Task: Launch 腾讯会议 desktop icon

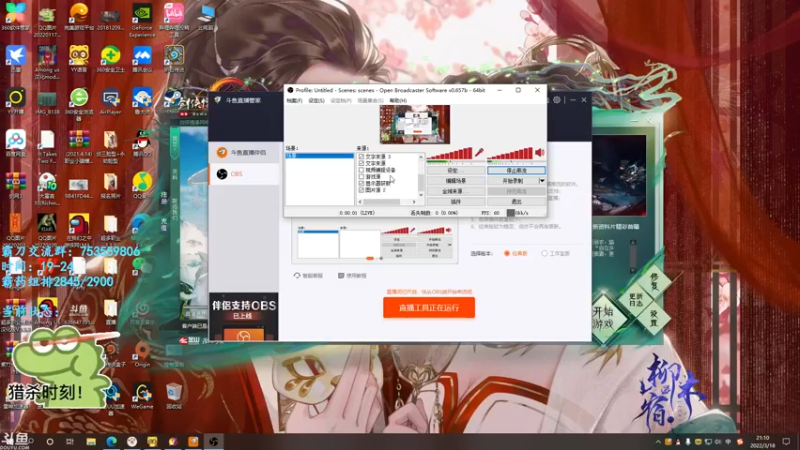Action: point(142,59)
